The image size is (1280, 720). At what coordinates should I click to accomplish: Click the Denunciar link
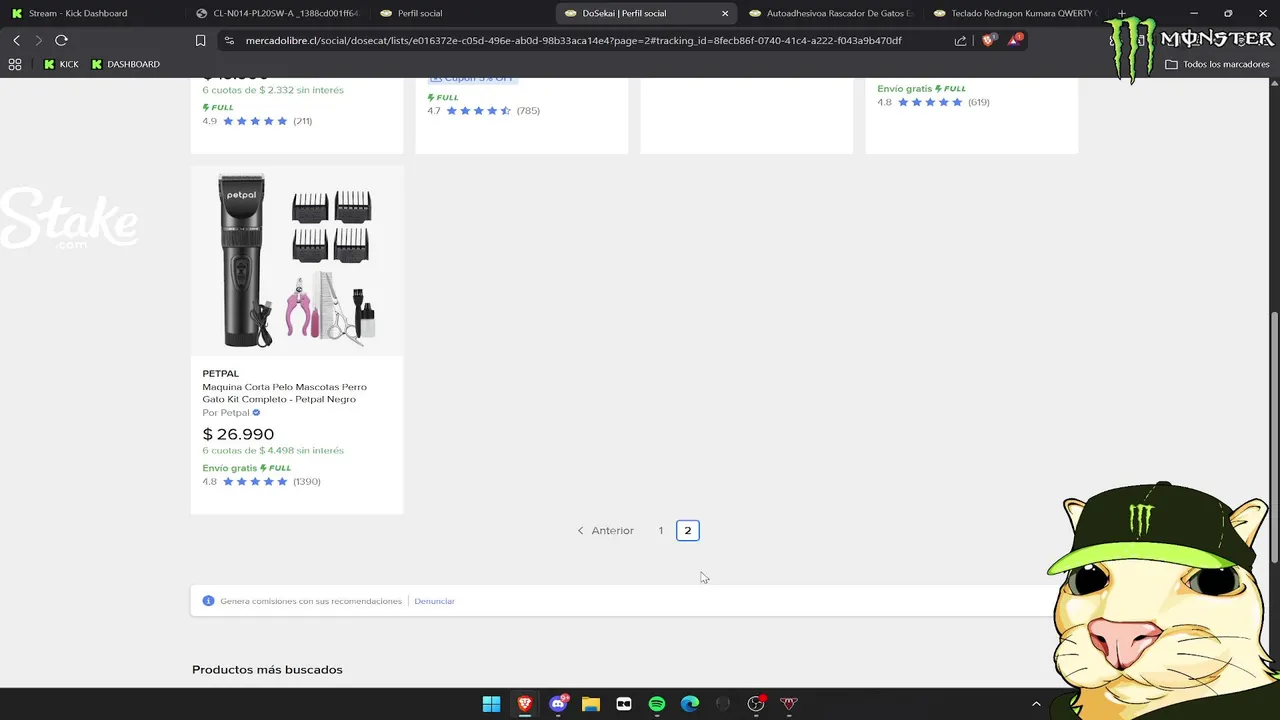coord(434,601)
